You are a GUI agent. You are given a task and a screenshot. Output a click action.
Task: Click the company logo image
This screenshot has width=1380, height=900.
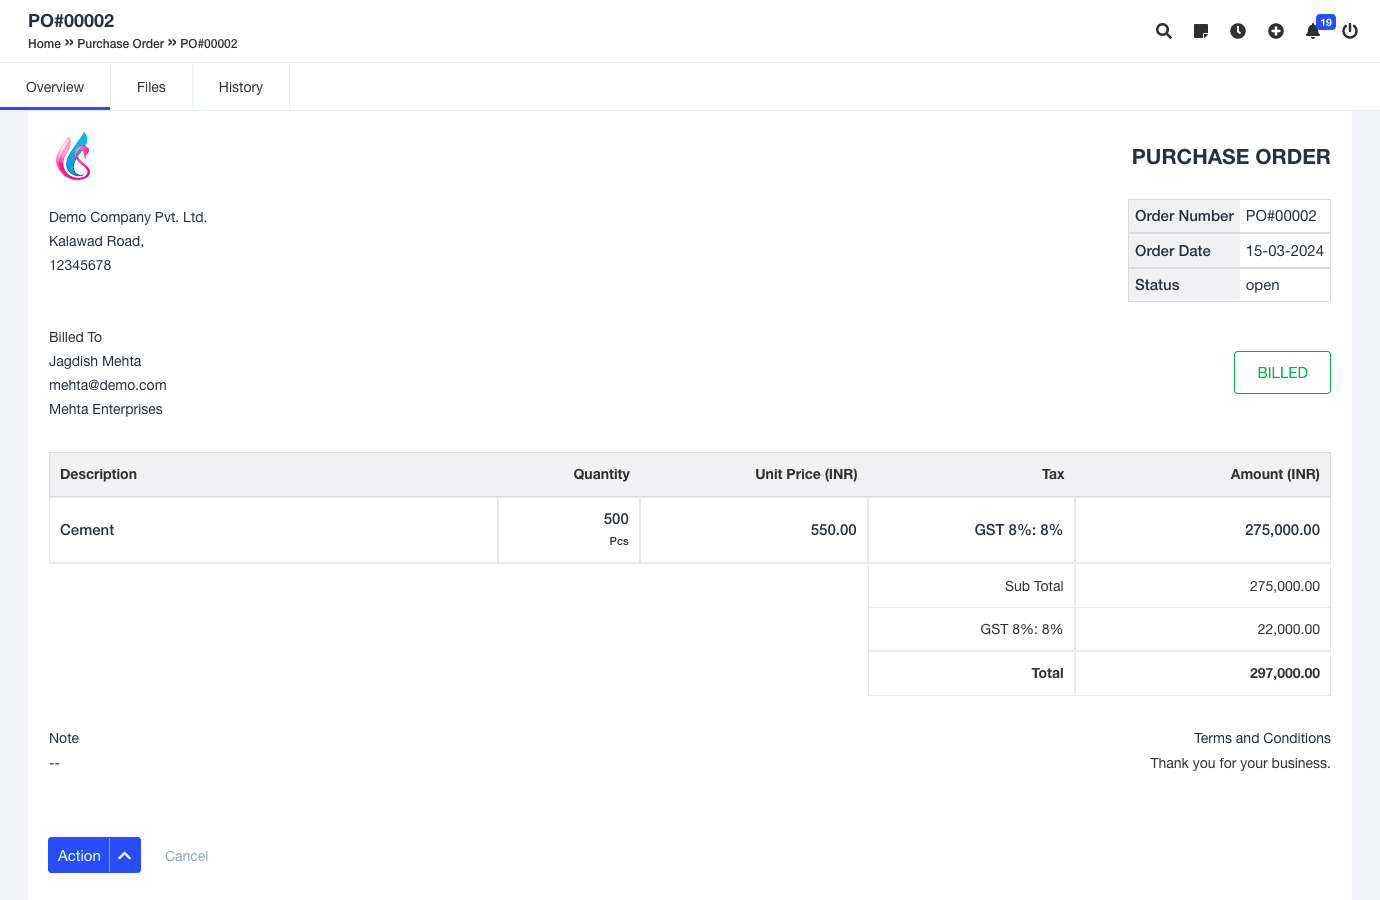pos(74,156)
